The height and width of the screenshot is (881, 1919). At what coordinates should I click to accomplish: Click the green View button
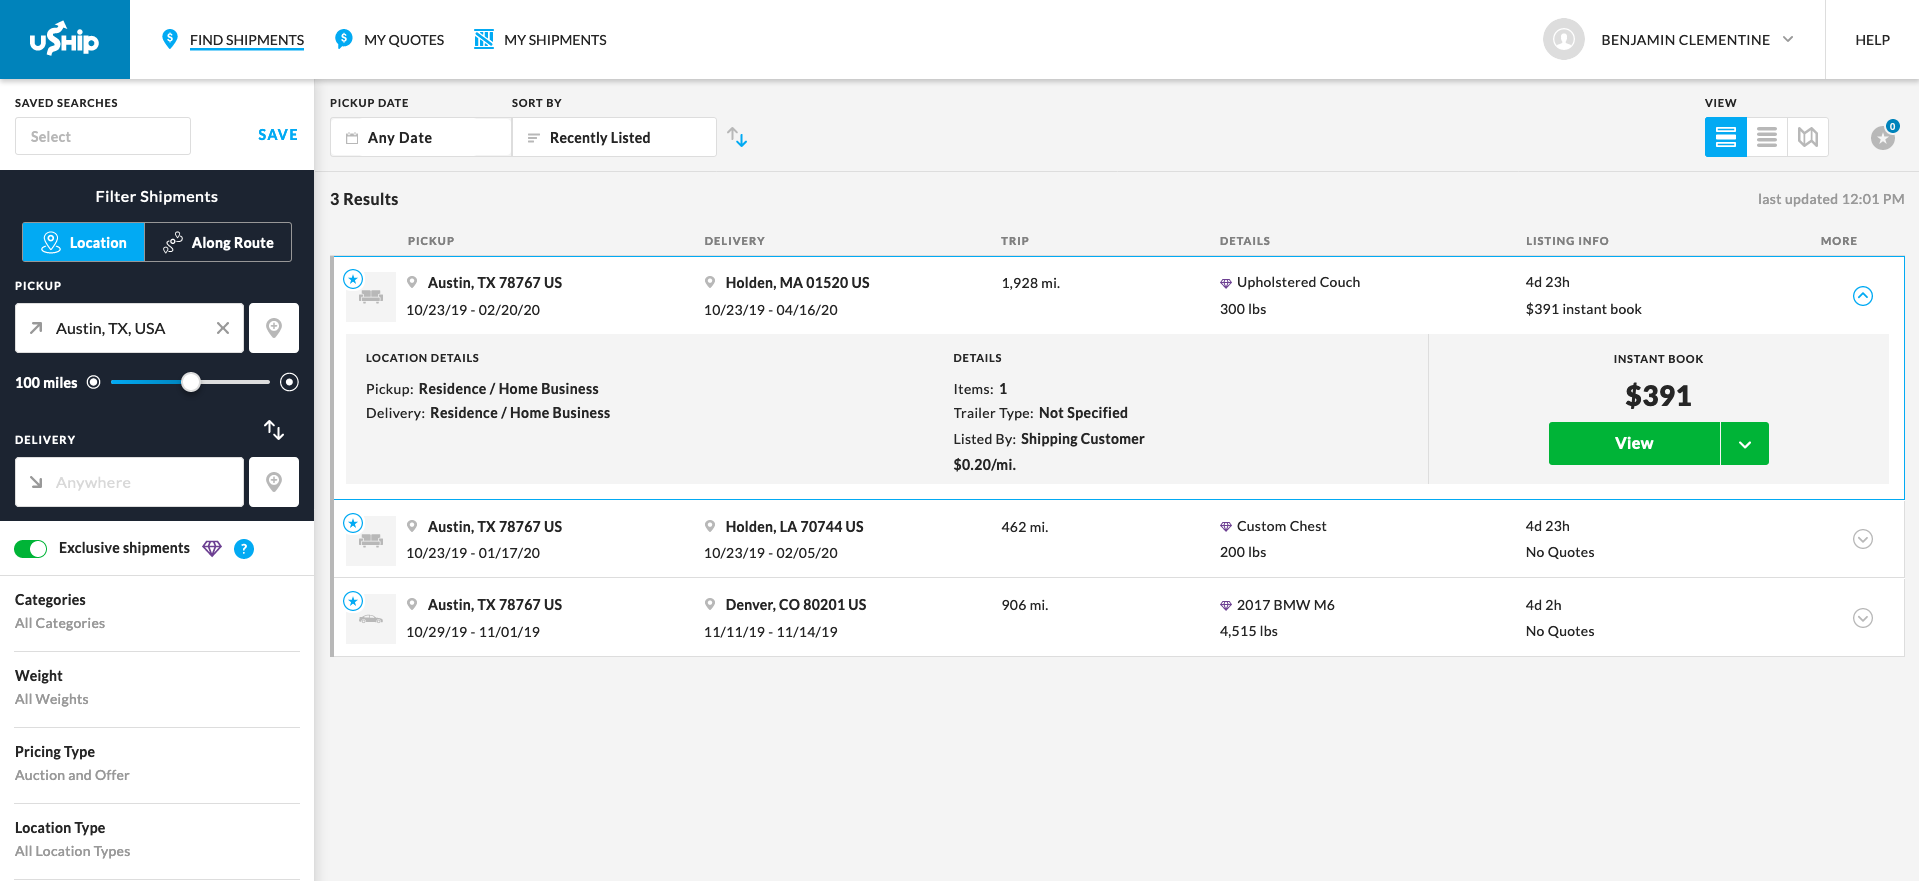[1633, 444]
